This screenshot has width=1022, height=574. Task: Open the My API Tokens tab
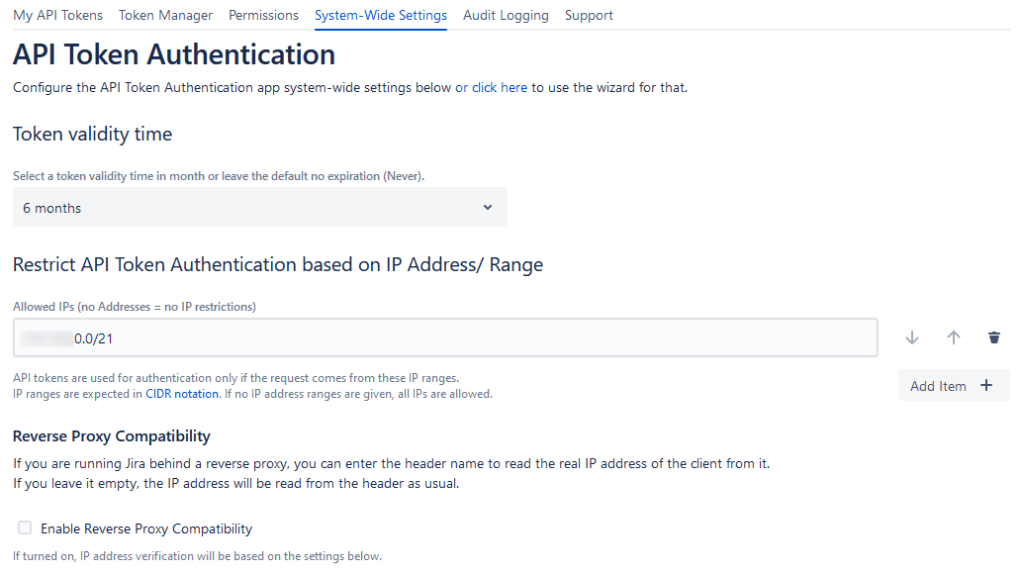tap(57, 15)
